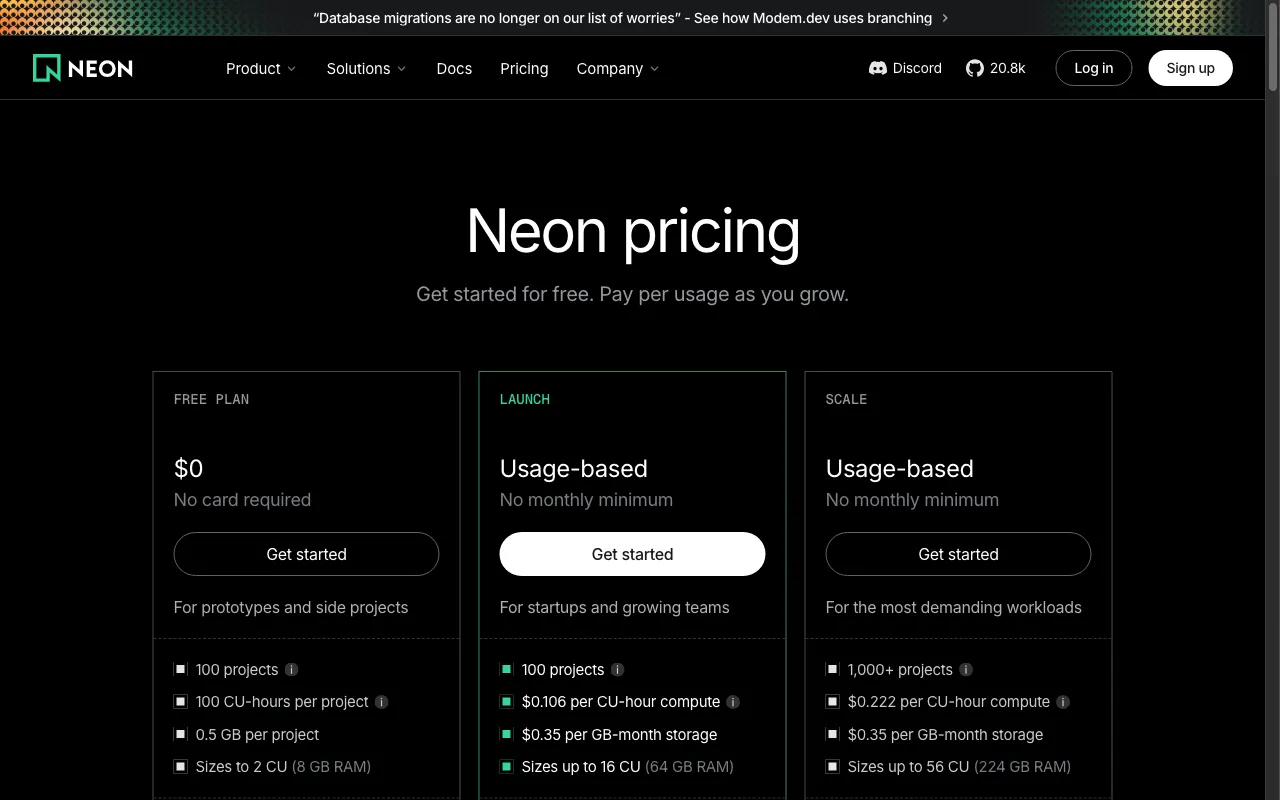This screenshot has width=1280, height=800.
Task: Click the "$0" price text
Action: tap(188, 468)
